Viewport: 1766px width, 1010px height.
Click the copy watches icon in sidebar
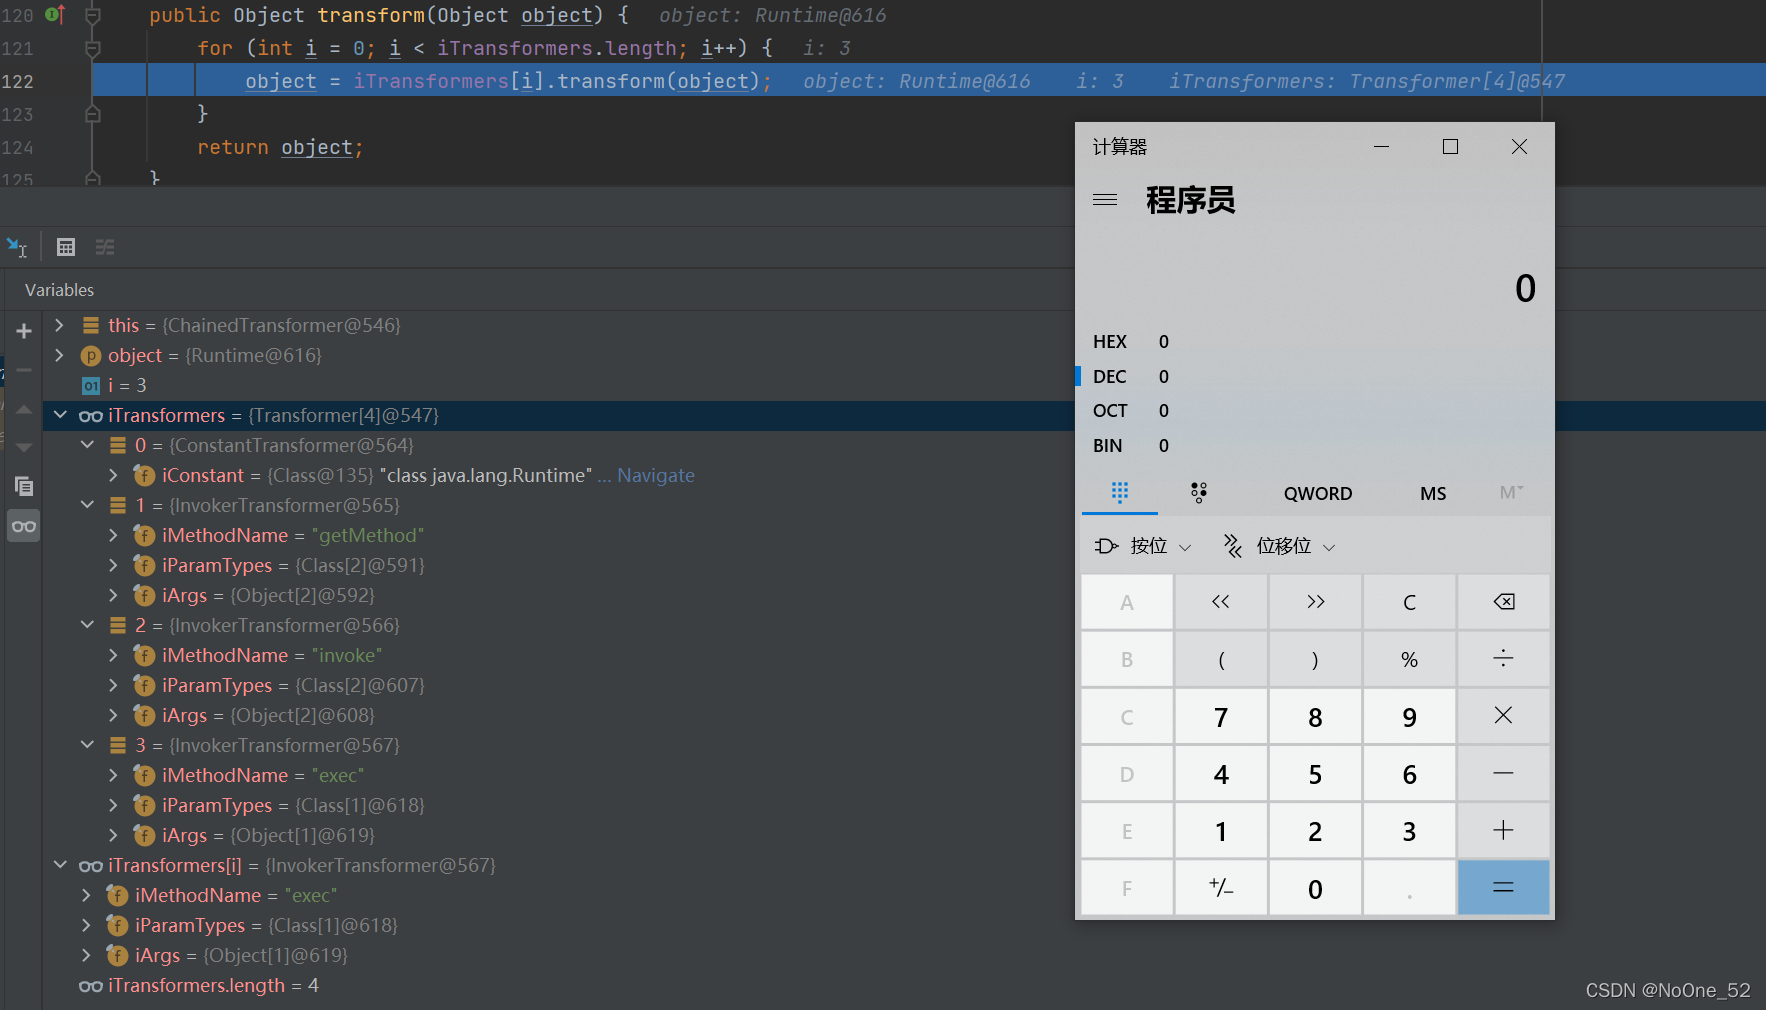click(24, 486)
